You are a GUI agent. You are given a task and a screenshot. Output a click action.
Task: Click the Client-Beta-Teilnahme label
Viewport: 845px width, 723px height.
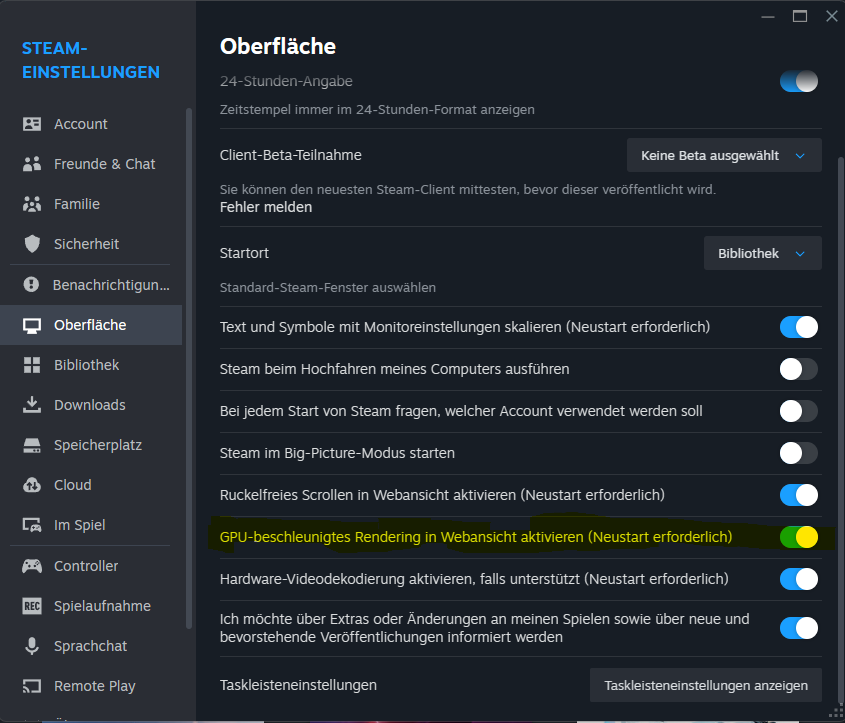point(290,155)
